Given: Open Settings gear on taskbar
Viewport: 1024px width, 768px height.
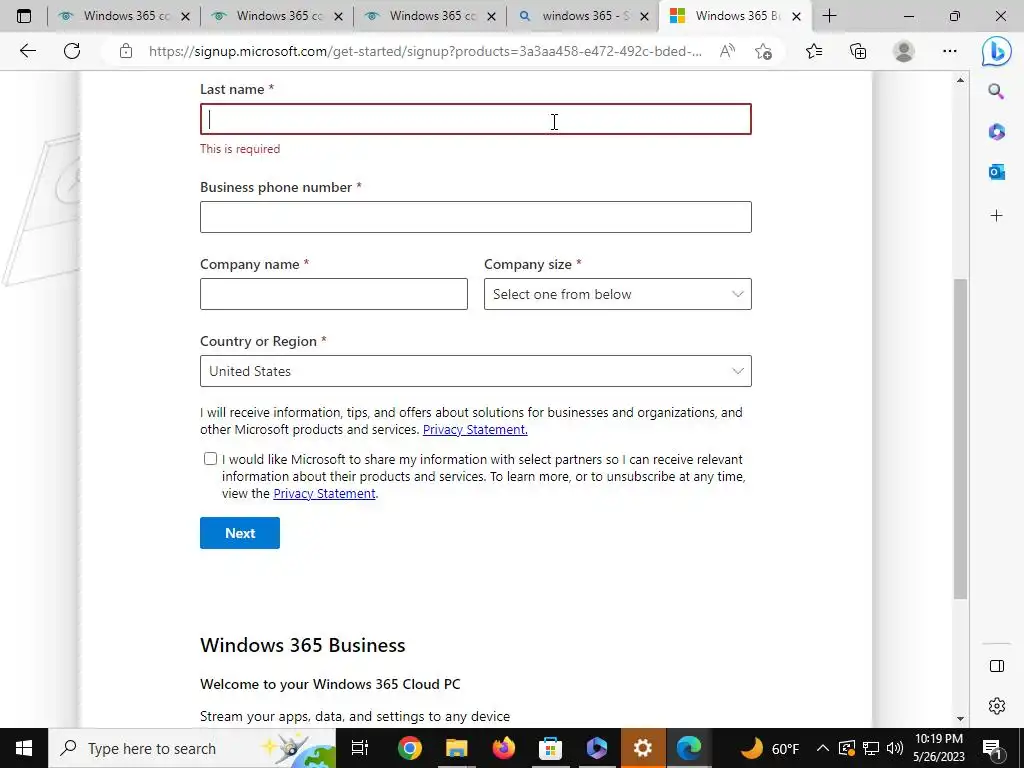Looking at the screenshot, I should coord(643,748).
